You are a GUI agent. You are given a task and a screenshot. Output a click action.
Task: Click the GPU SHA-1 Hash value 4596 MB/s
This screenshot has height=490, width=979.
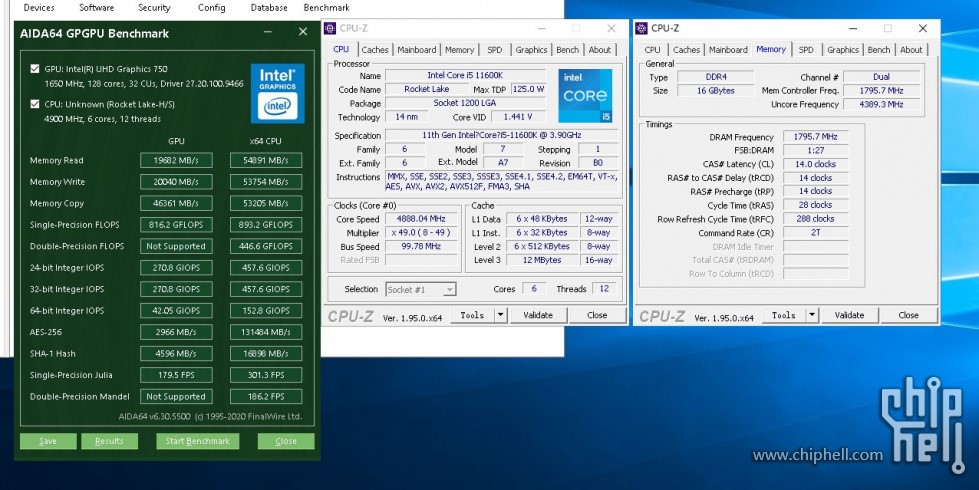pos(176,354)
